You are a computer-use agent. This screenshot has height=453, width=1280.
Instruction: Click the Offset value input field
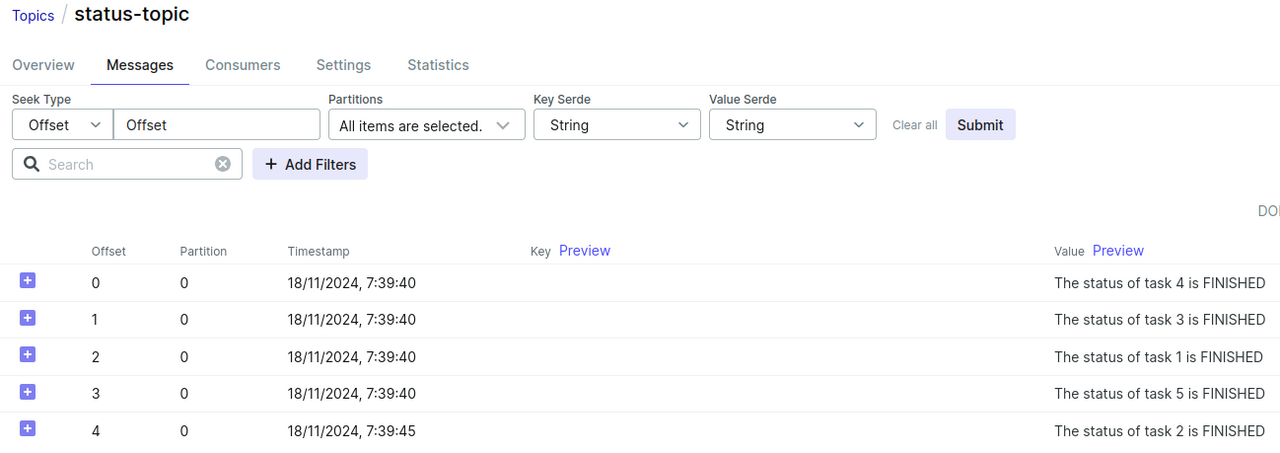click(x=216, y=125)
